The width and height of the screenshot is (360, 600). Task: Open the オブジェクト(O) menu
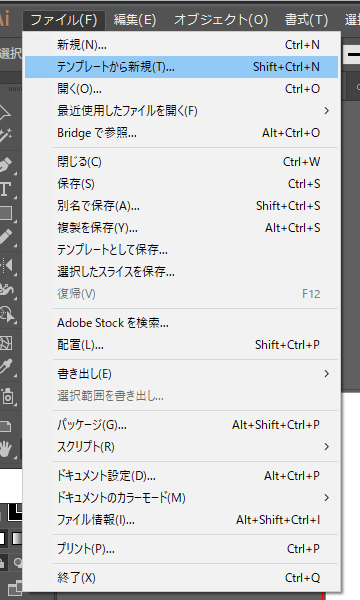pyautogui.click(x=221, y=20)
